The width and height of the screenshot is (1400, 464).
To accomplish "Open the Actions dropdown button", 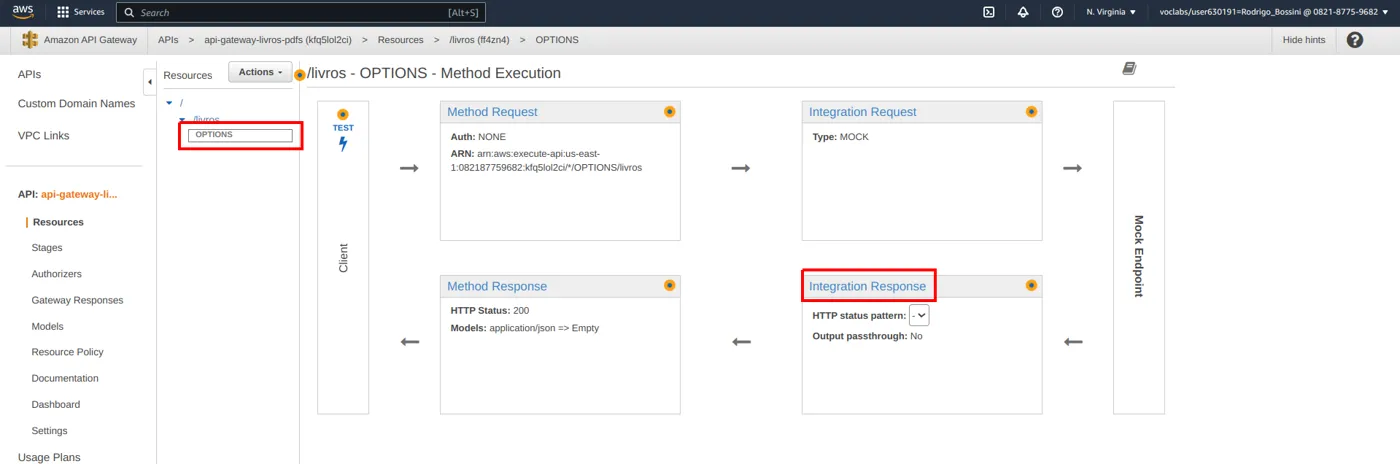I will [x=260, y=72].
